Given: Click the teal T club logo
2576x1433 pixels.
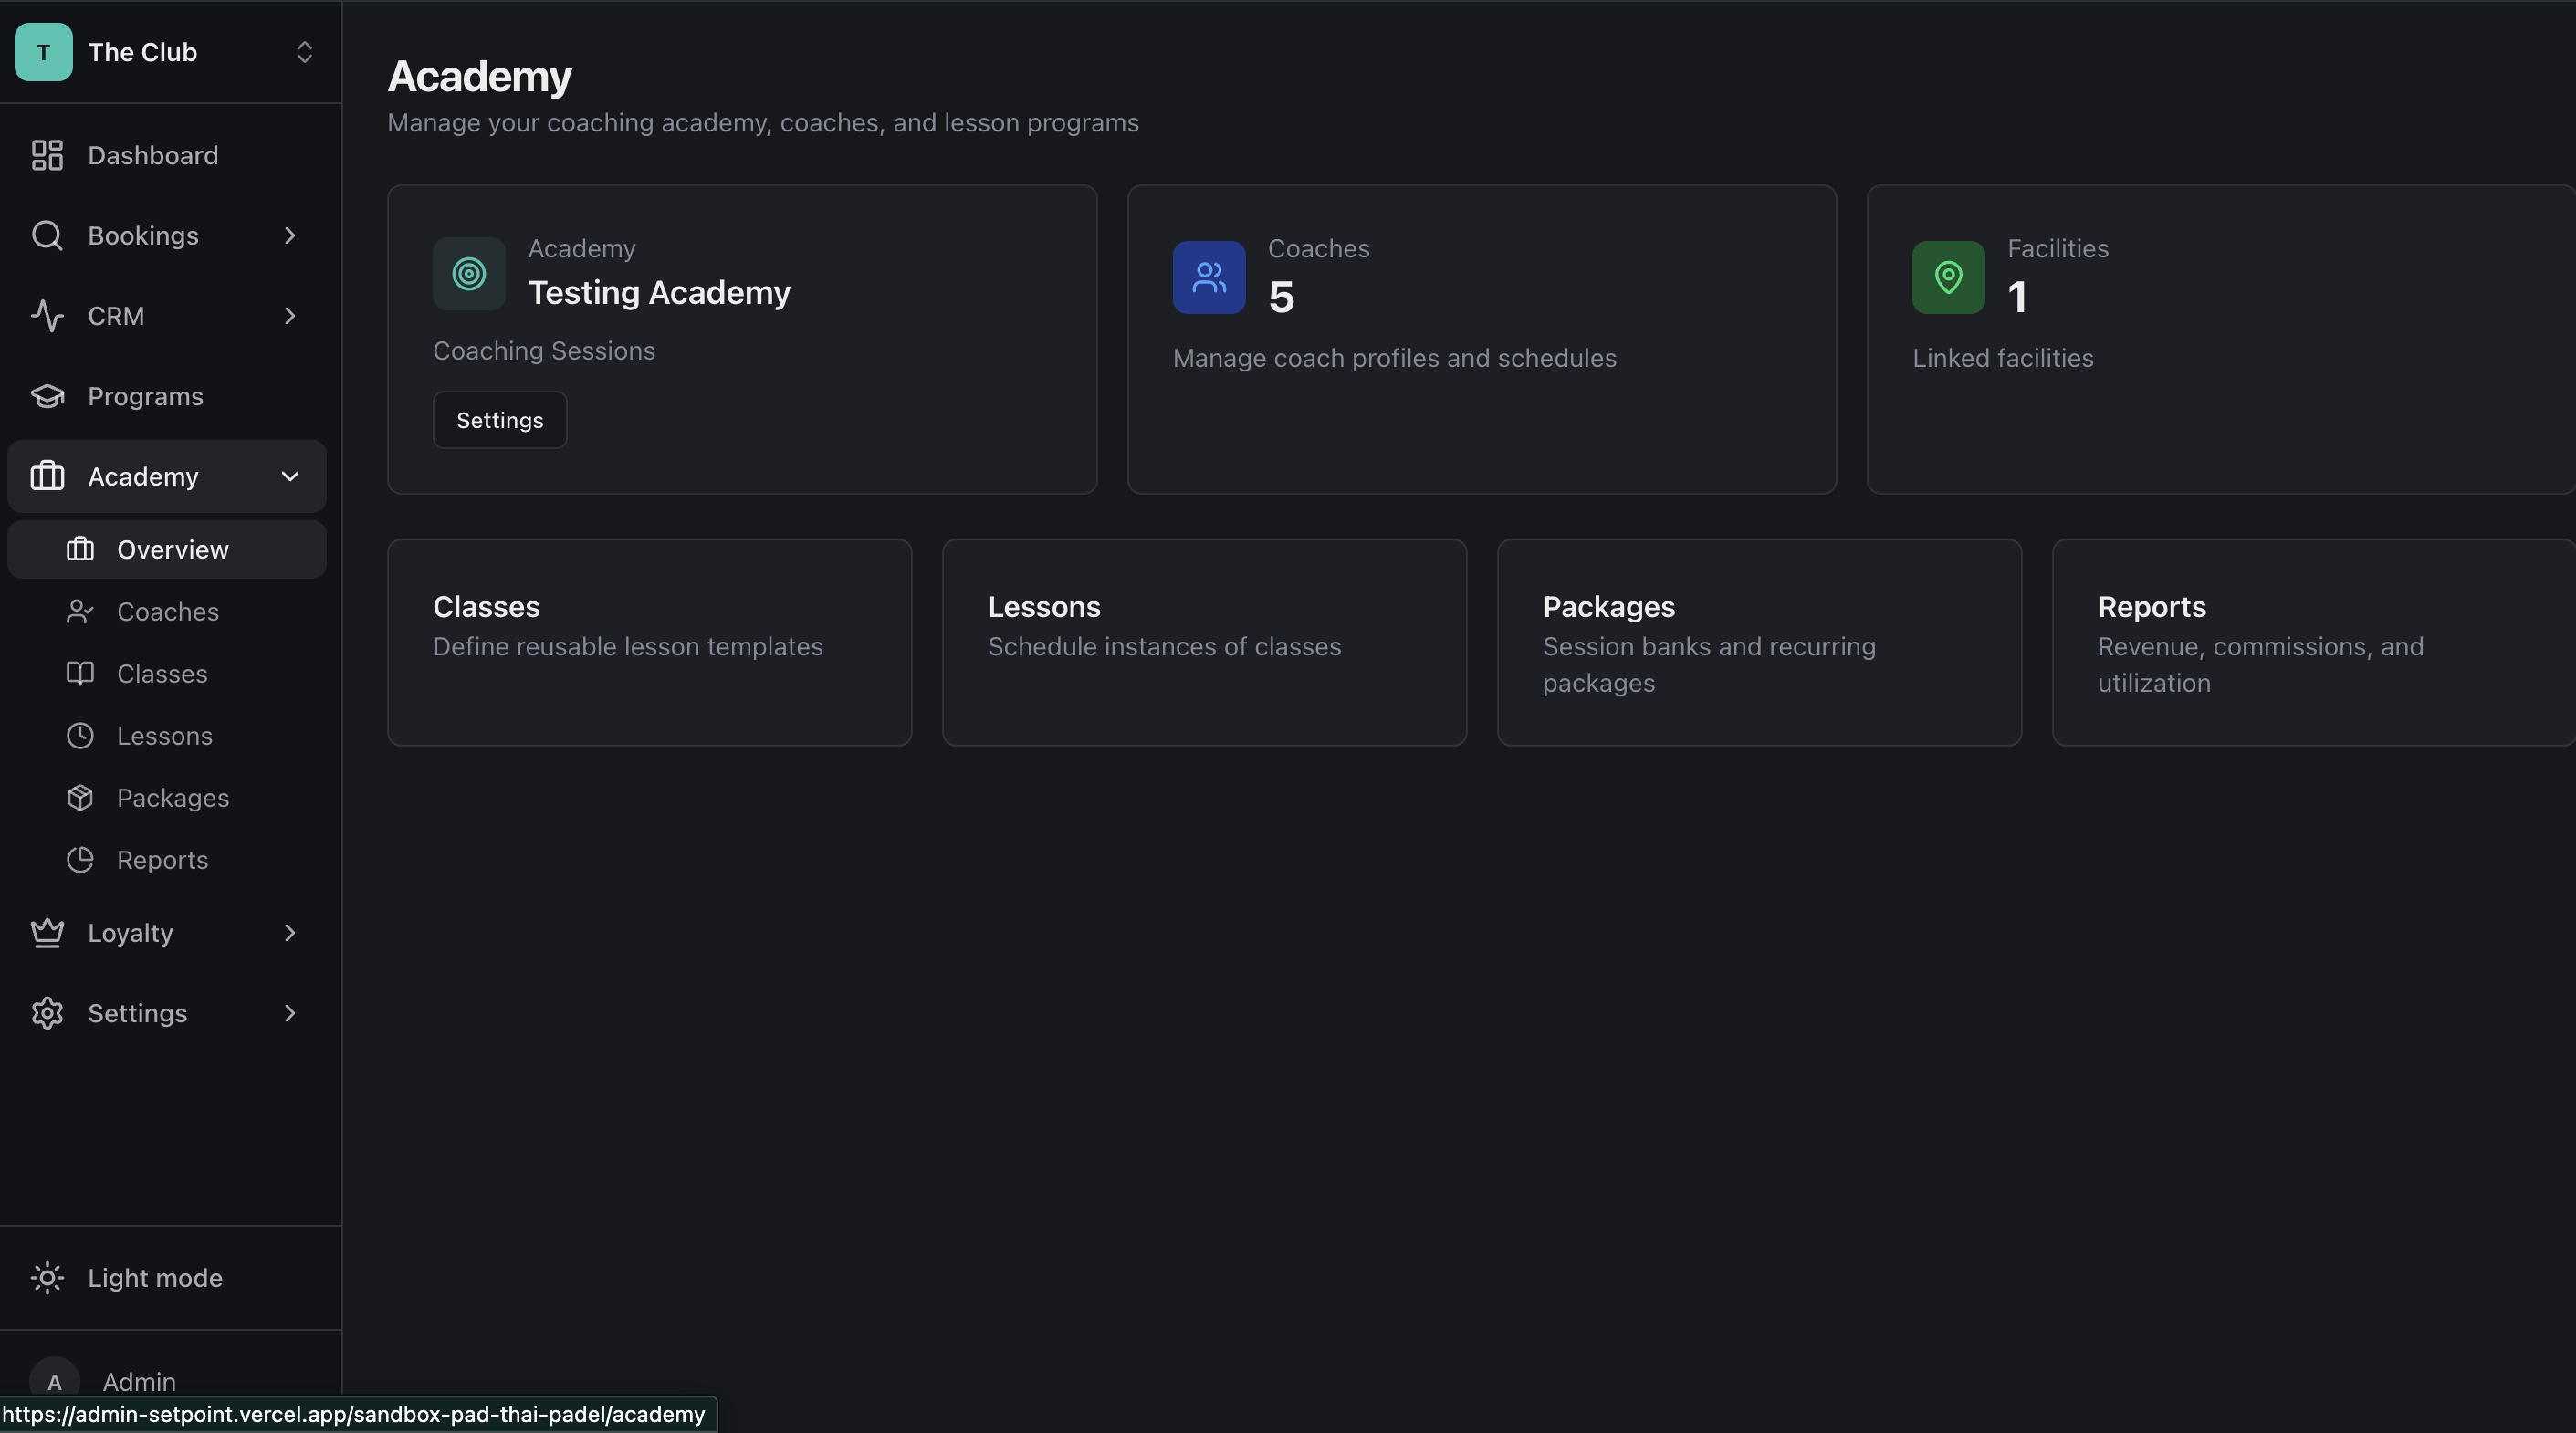Looking at the screenshot, I should [43, 52].
